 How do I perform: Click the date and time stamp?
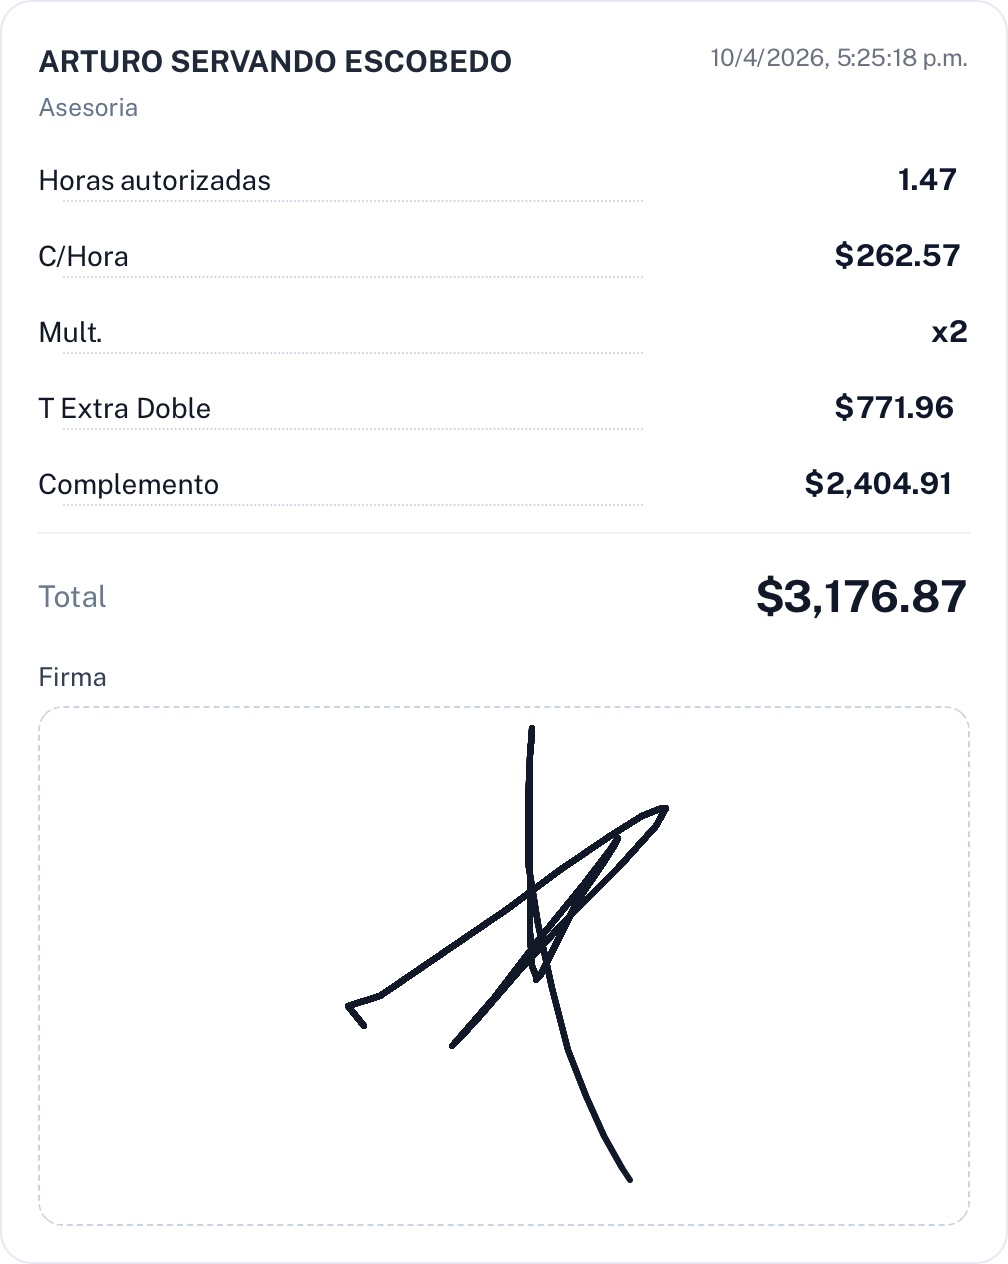[838, 58]
